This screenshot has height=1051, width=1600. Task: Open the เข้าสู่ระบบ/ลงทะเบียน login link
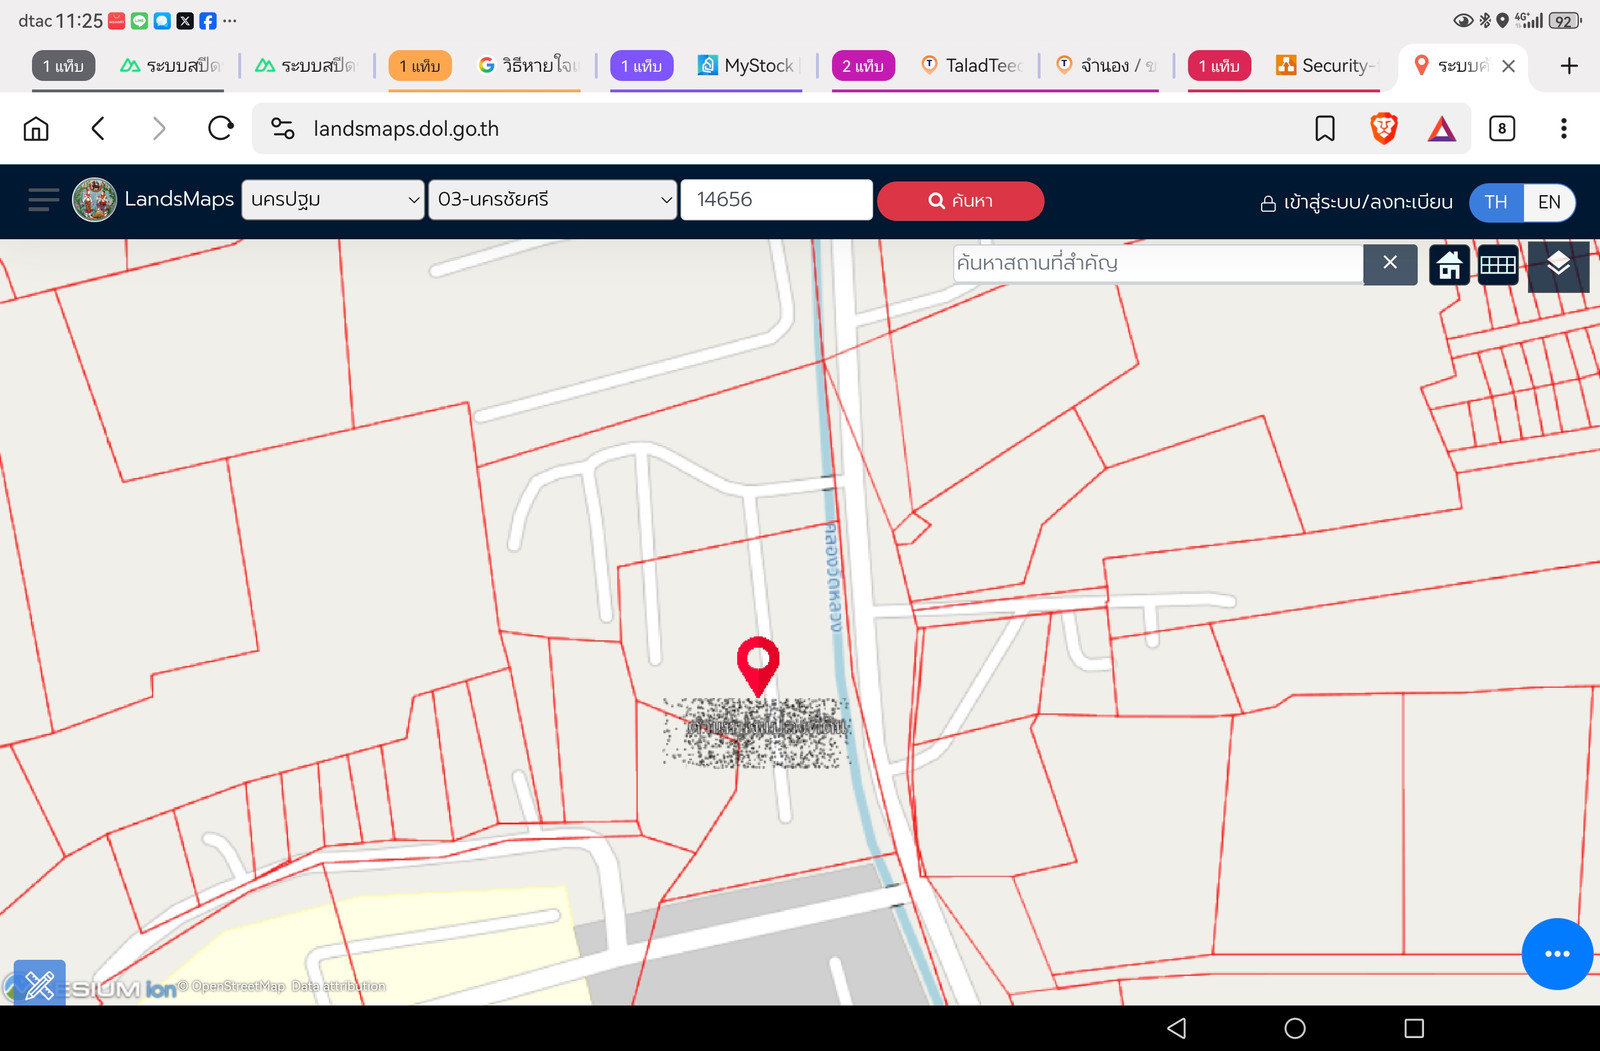(1357, 202)
